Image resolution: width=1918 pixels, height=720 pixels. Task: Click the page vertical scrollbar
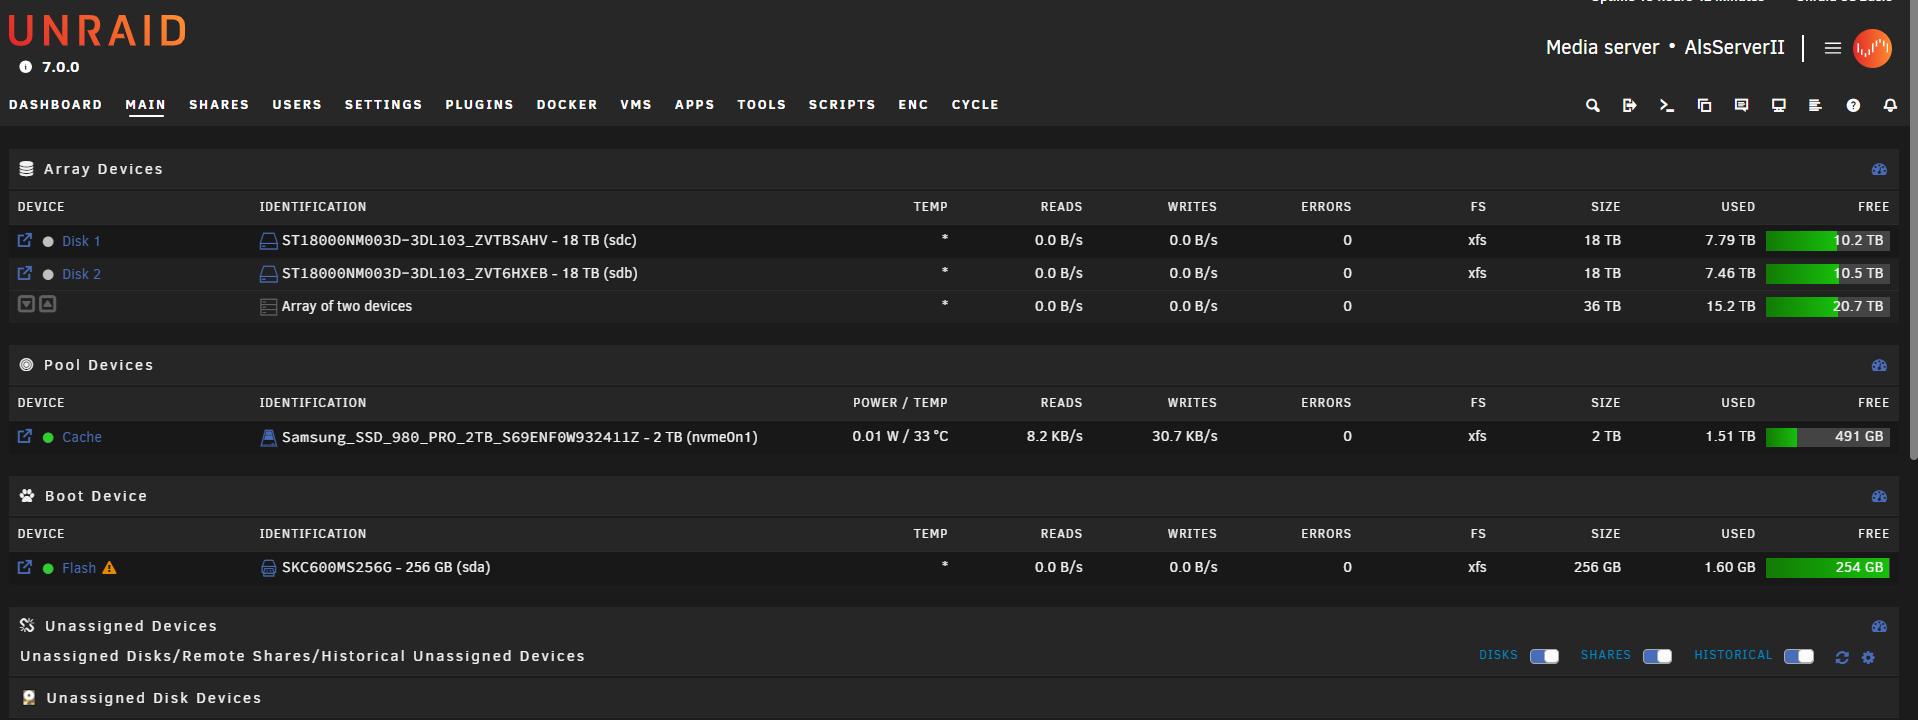pyautogui.click(x=1913, y=230)
